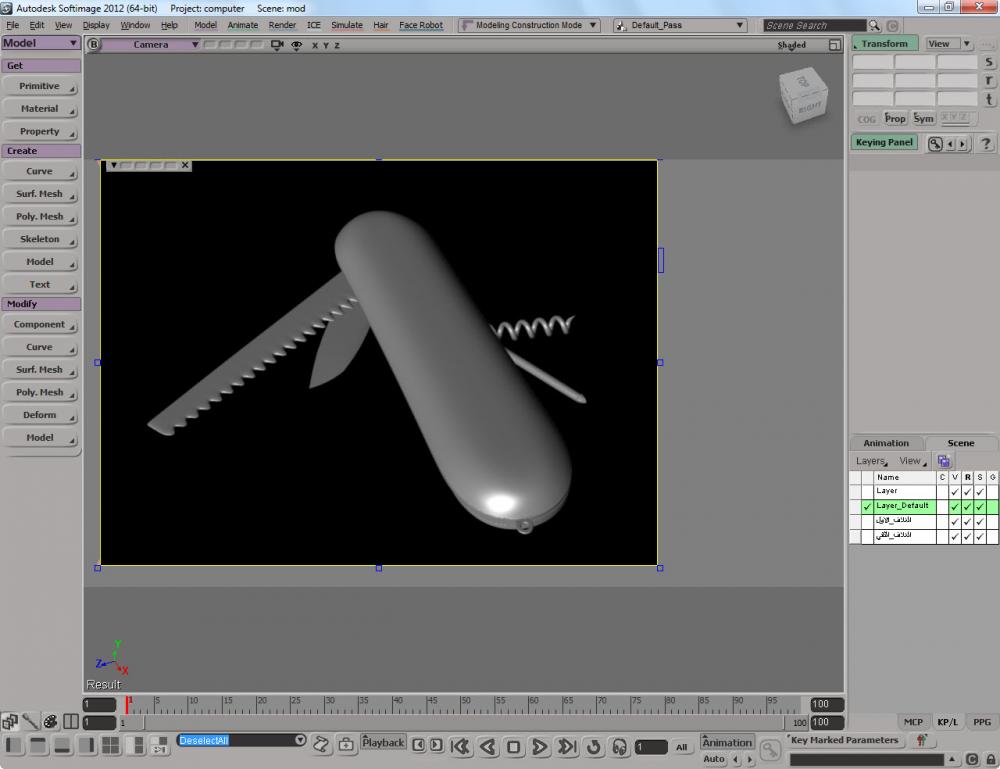Screen dimensions: 1000x769
Task: Click the loop playback icon
Action: pyautogui.click(x=593, y=746)
